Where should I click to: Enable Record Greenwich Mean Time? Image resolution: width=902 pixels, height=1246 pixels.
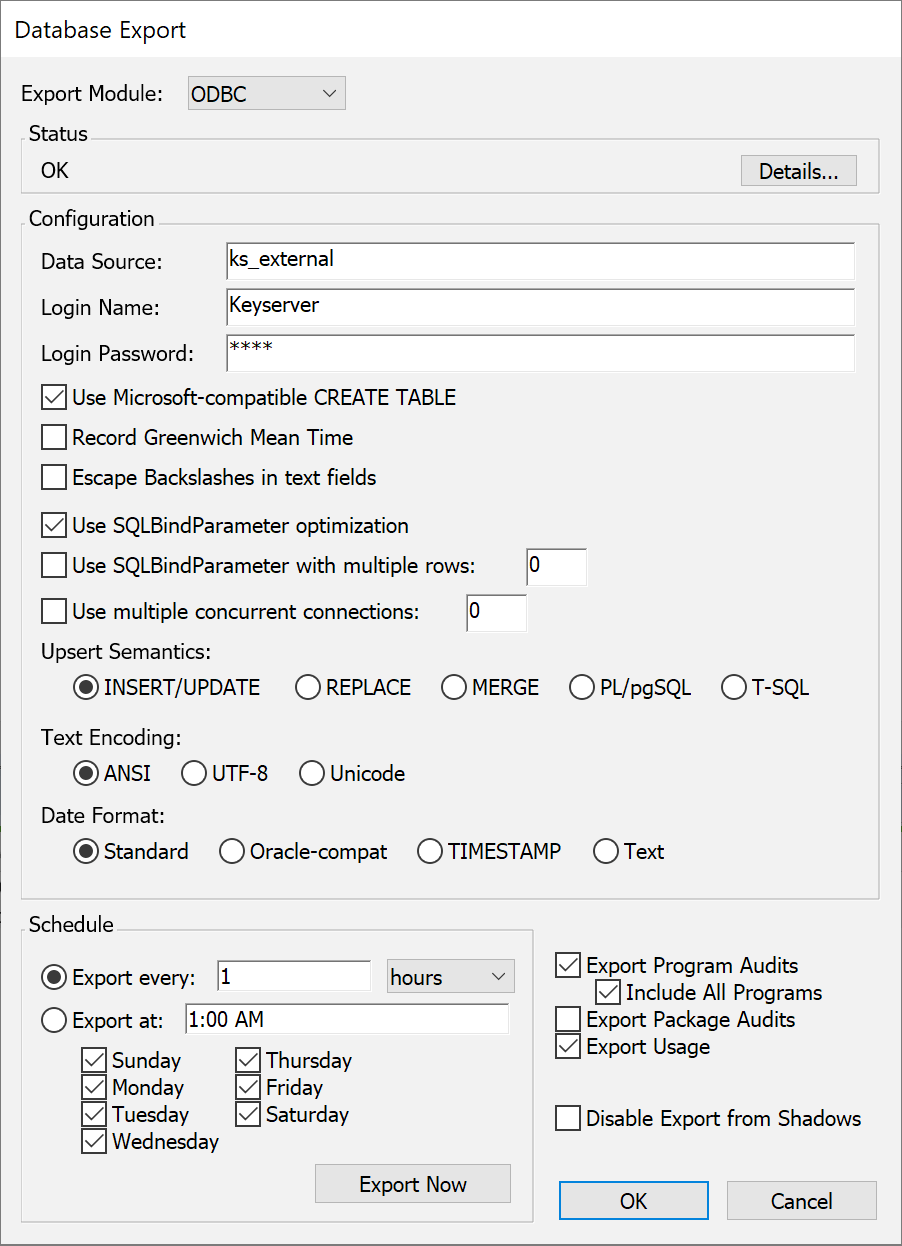pos(54,438)
